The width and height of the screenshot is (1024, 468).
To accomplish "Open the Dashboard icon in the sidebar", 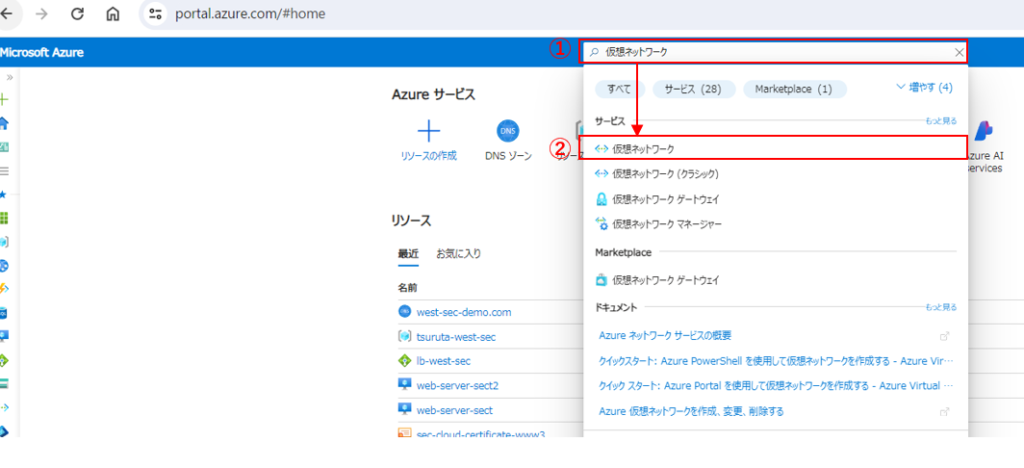I will click(x=4, y=148).
